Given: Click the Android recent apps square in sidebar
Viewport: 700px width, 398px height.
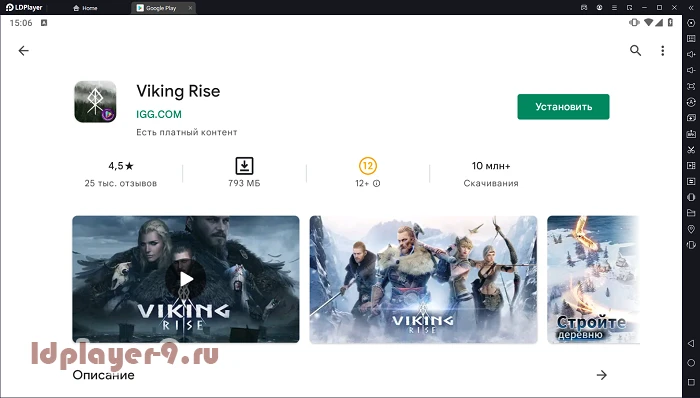Looking at the screenshot, I should 691,382.
